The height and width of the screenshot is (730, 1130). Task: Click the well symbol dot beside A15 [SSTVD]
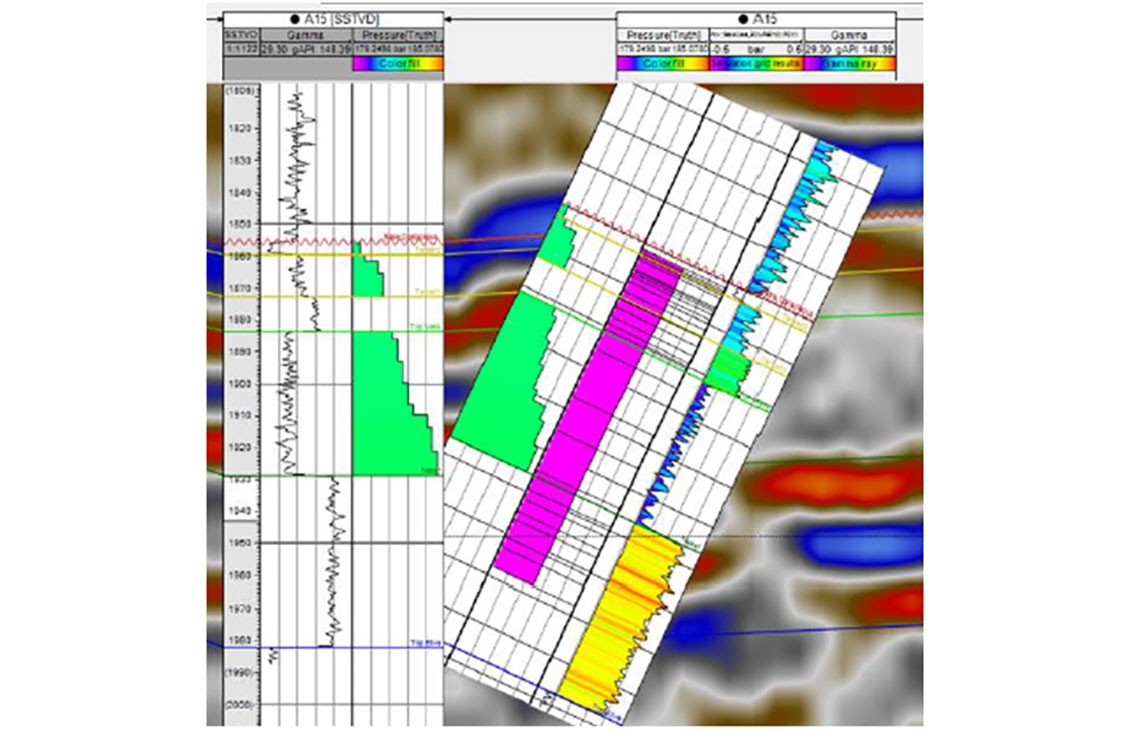pyautogui.click(x=295, y=19)
